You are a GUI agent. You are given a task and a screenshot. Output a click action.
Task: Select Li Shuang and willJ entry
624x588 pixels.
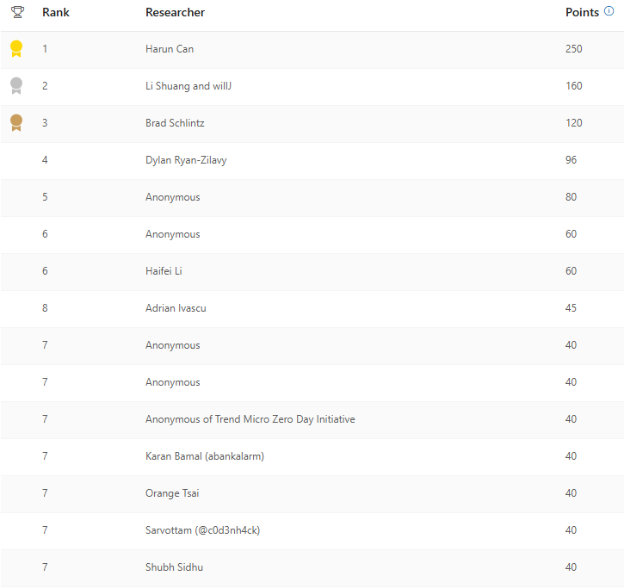189,86
